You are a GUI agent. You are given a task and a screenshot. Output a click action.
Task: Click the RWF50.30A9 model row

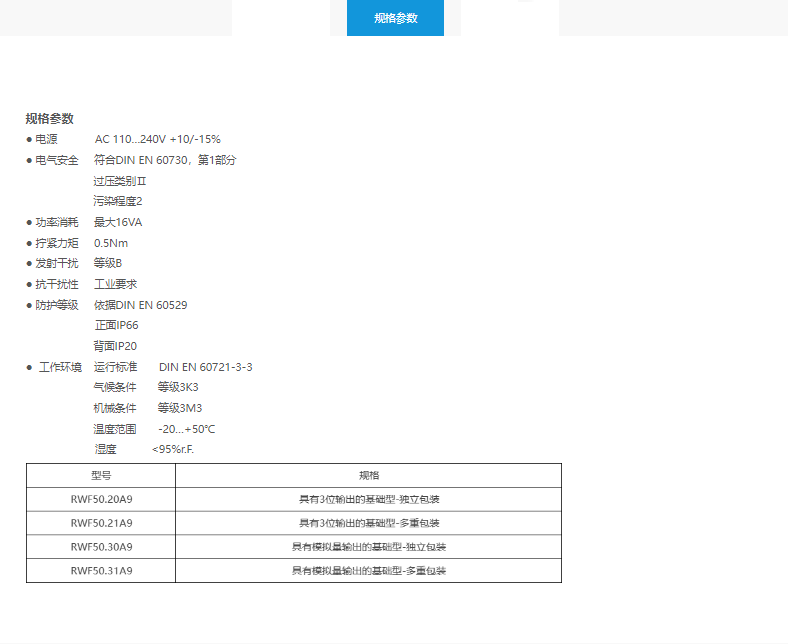[101, 547]
